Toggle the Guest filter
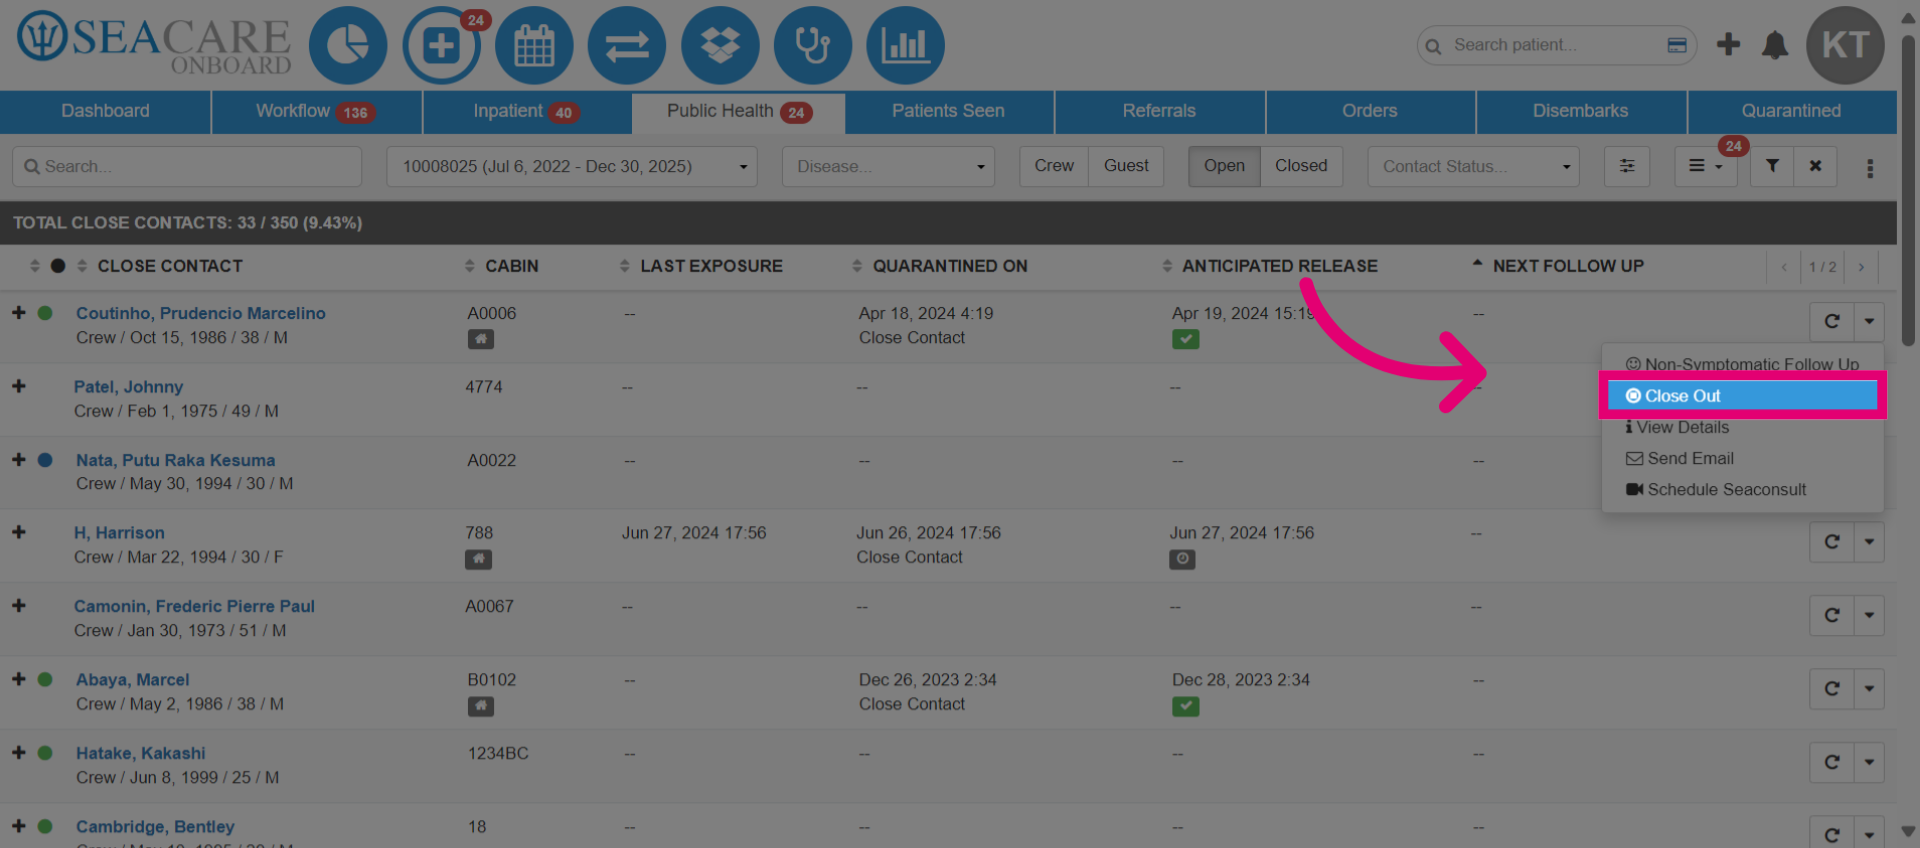This screenshot has height=848, width=1920. [x=1126, y=166]
